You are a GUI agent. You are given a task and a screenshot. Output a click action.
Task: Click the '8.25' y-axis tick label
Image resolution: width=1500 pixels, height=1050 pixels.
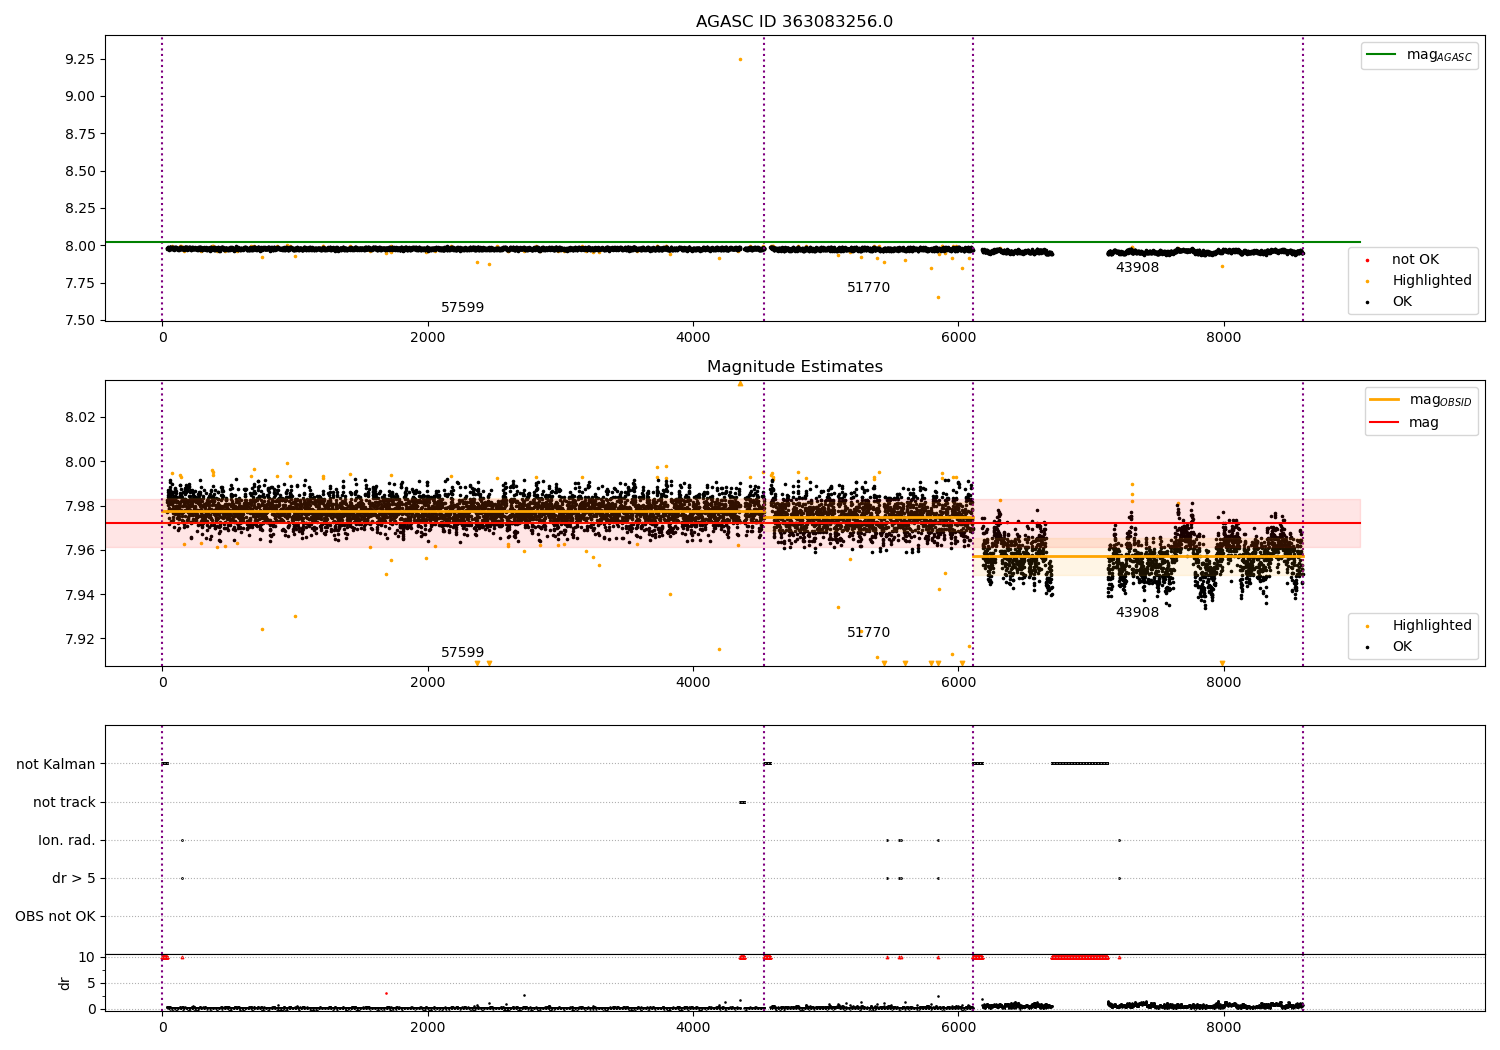79,208
